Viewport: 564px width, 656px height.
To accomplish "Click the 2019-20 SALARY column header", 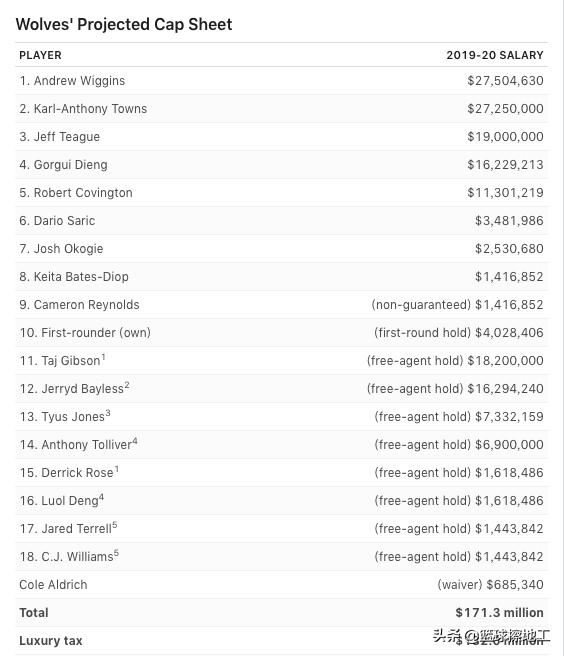I will point(495,55).
